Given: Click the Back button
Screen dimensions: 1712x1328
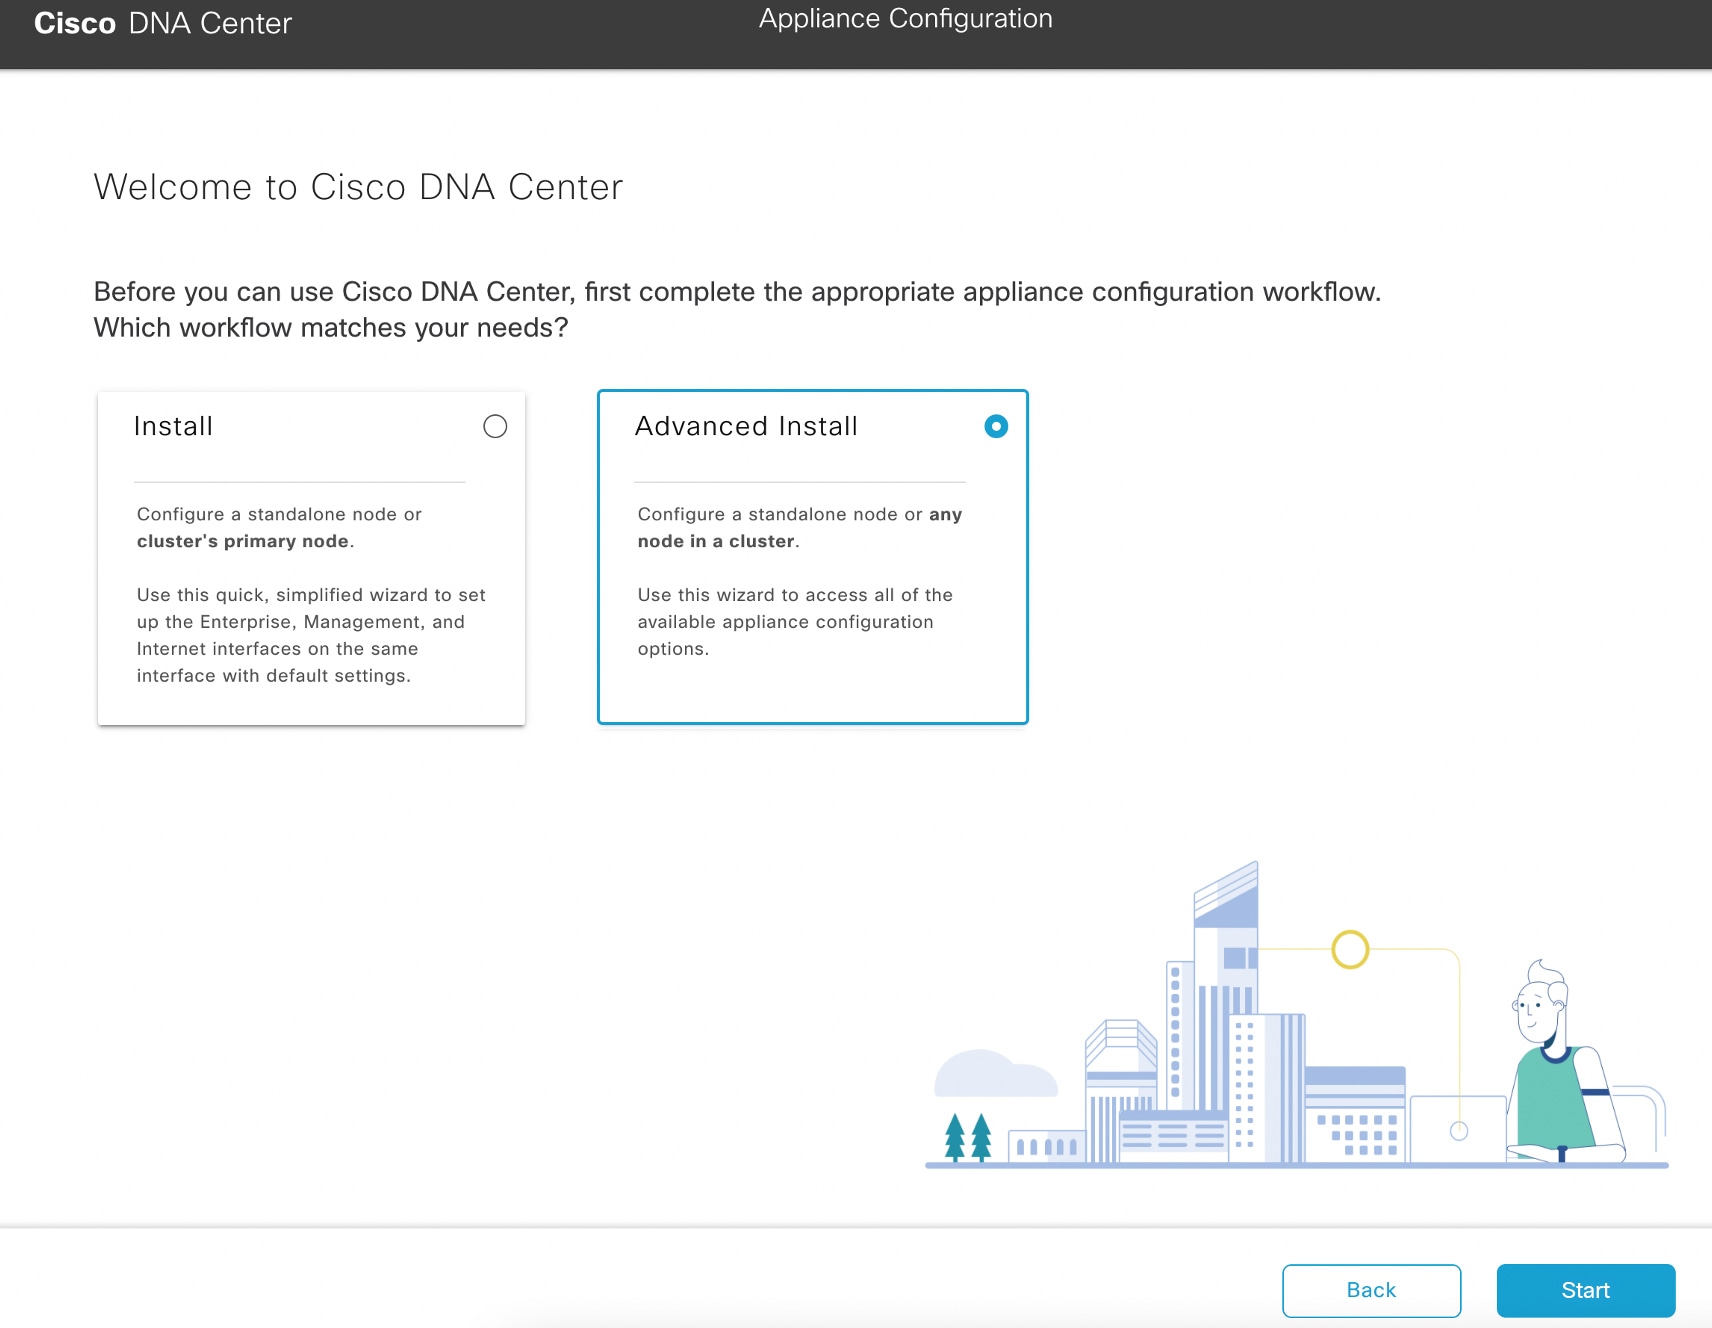Looking at the screenshot, I should pos(1372,1291).
